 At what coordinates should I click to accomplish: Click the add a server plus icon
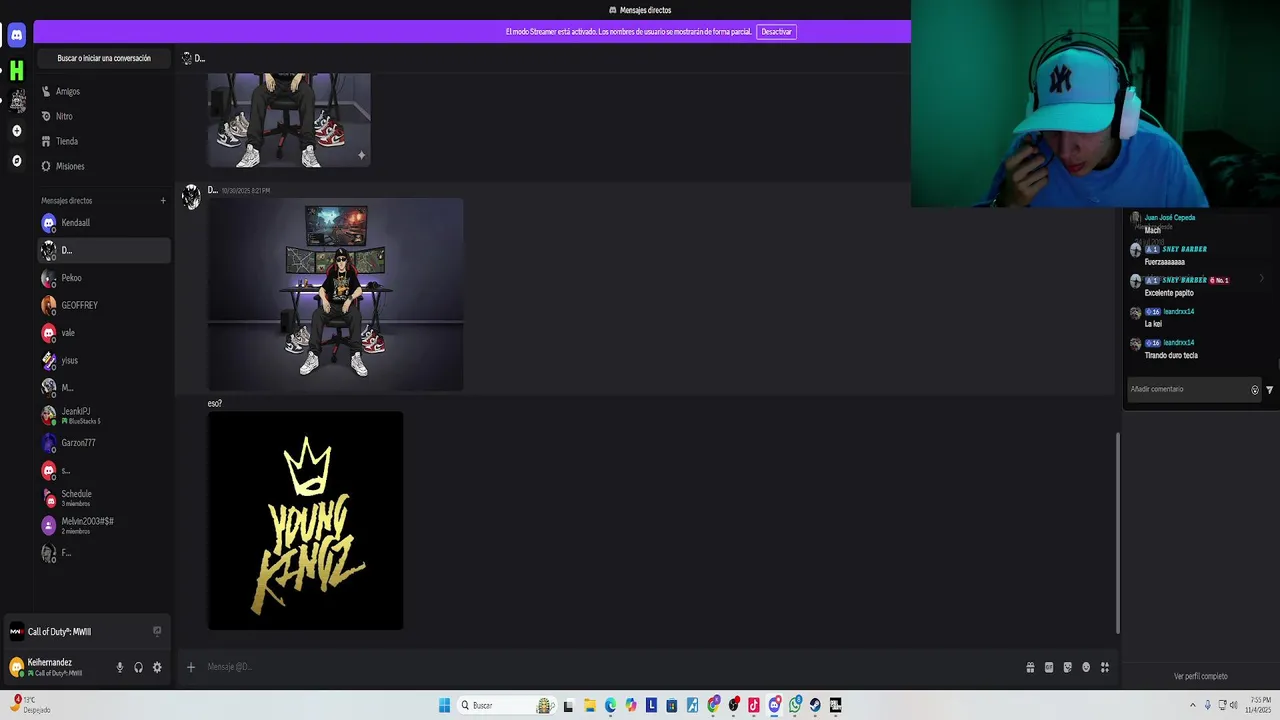point(16,131)
